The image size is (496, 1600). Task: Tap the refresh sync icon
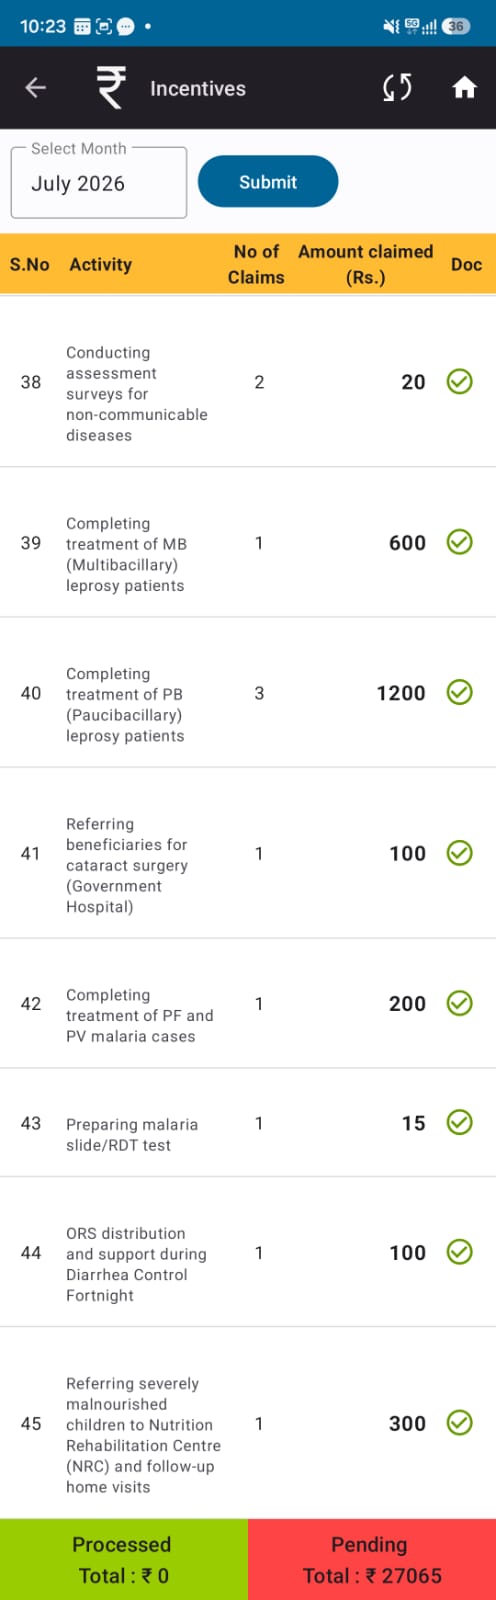click(397, 88)
